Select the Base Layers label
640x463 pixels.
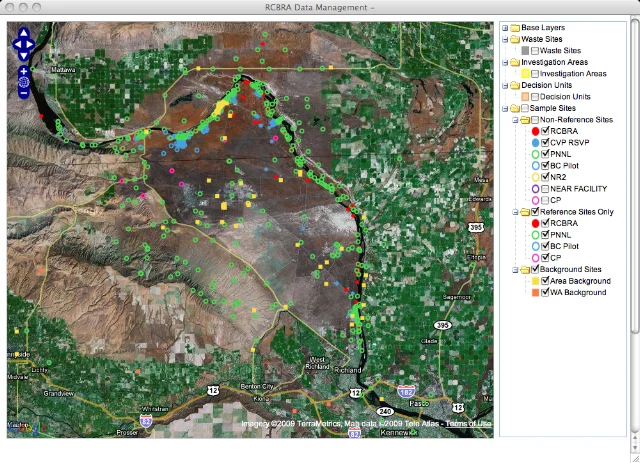(543, 27)
